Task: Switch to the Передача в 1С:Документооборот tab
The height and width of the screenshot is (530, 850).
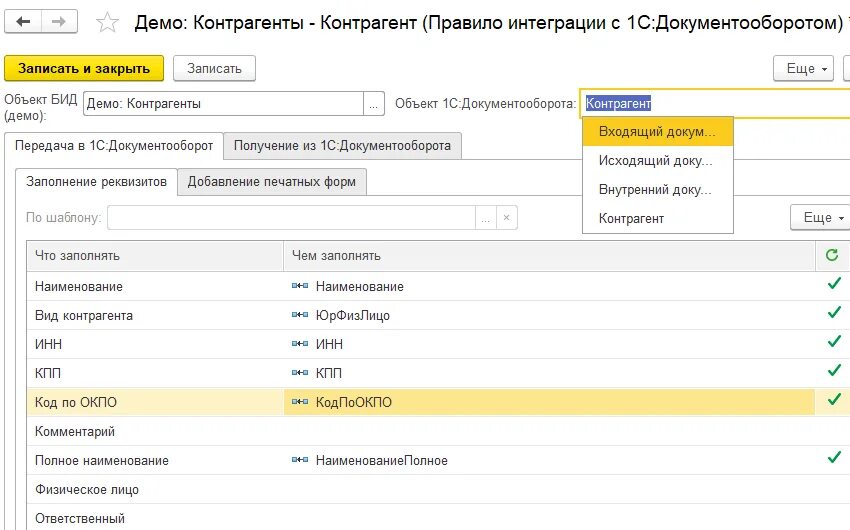Action: click(x=114, y=146)
